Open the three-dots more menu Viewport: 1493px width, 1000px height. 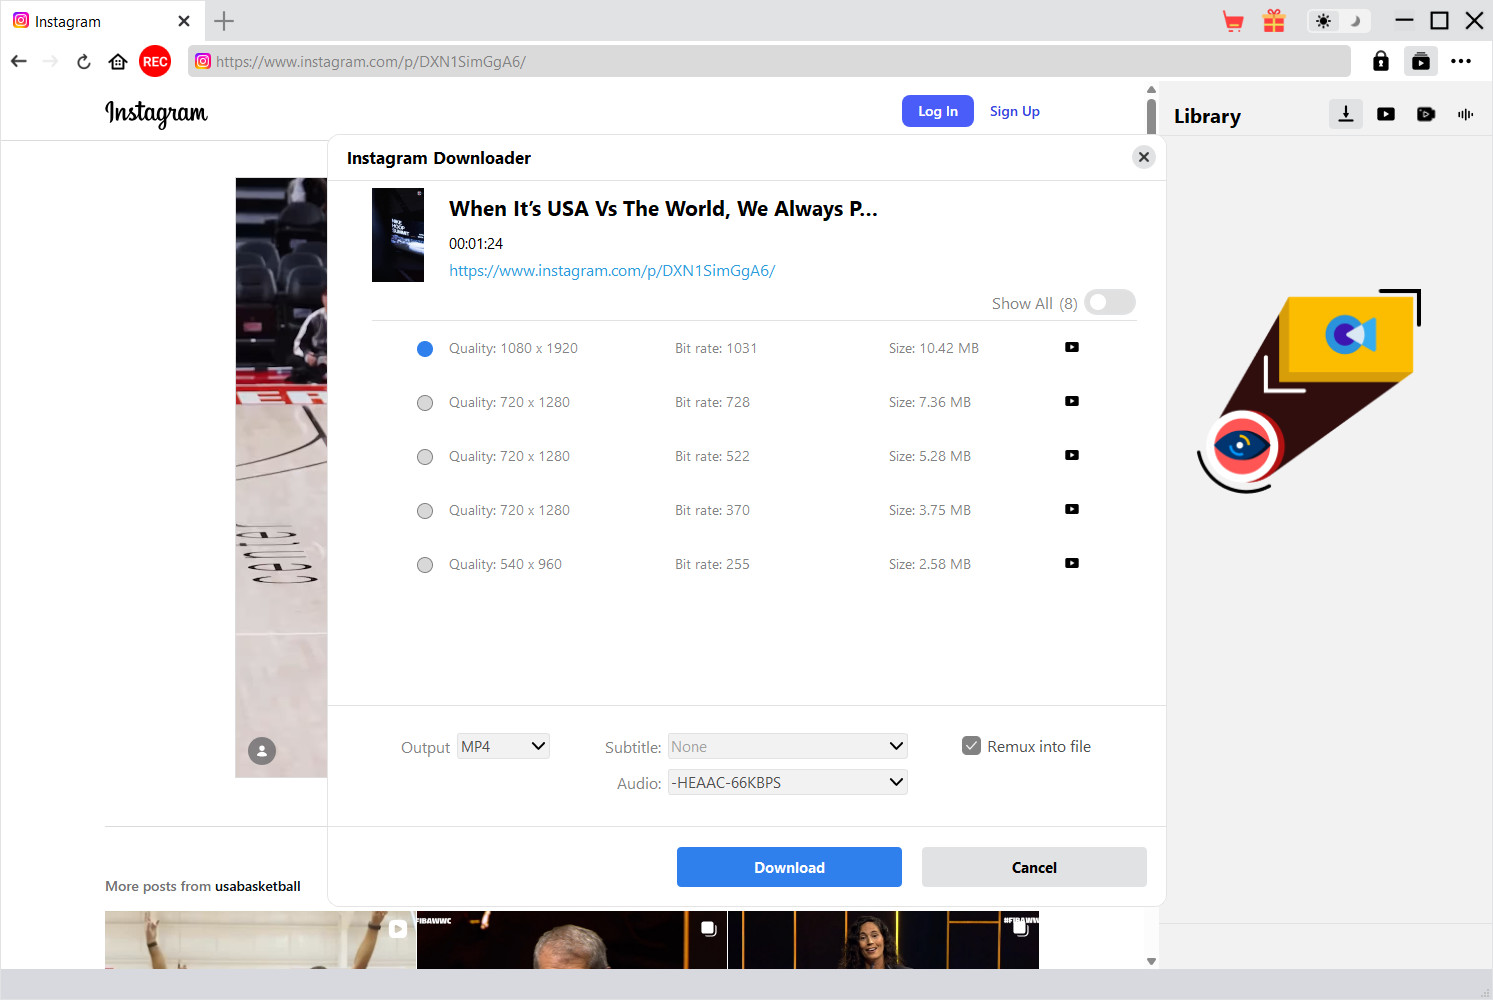(x=1461, y=61)
